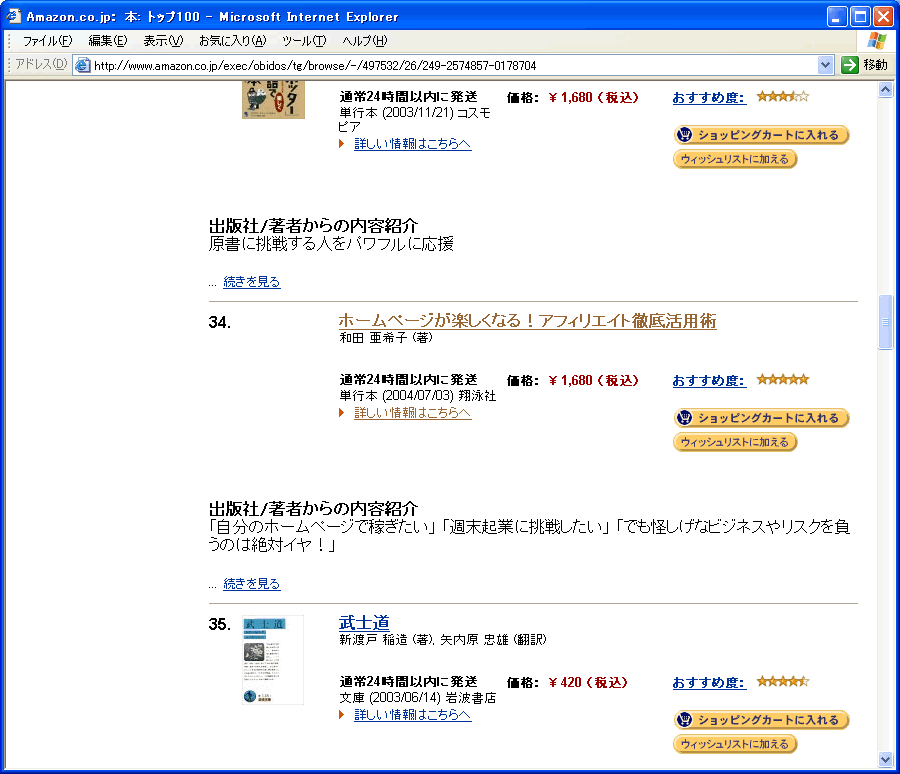Viewport: 900px width, 774px height.
Task: Click the green Go arrow button
Action: point(850,65)
